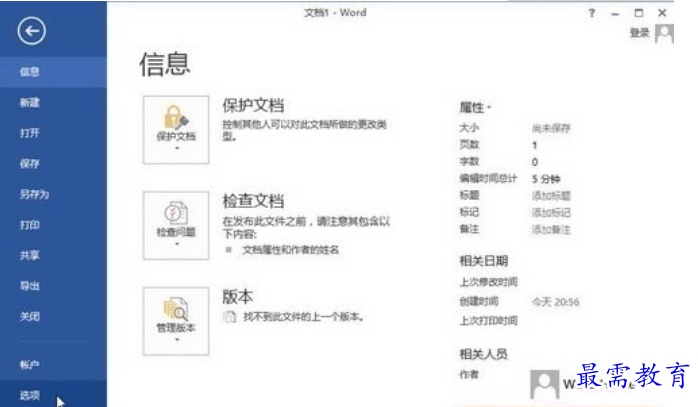Click the 相关日期 heading
This screenshot has height=407, width=698.
click(x=483, y=261)
